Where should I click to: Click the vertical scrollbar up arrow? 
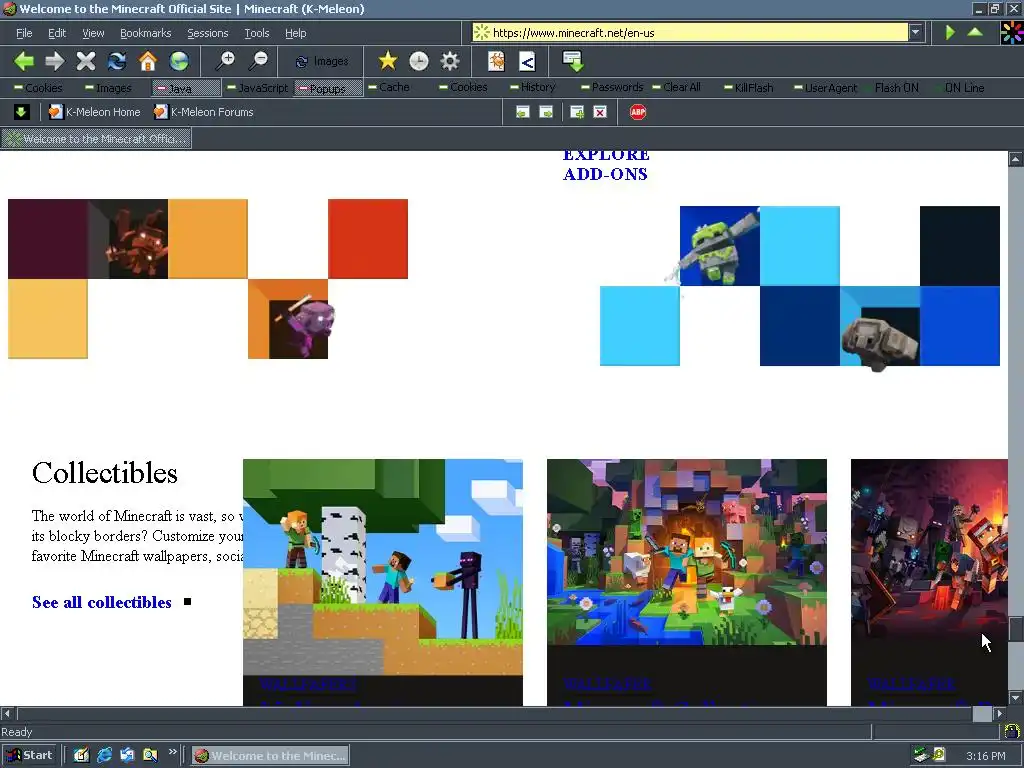1016,159
